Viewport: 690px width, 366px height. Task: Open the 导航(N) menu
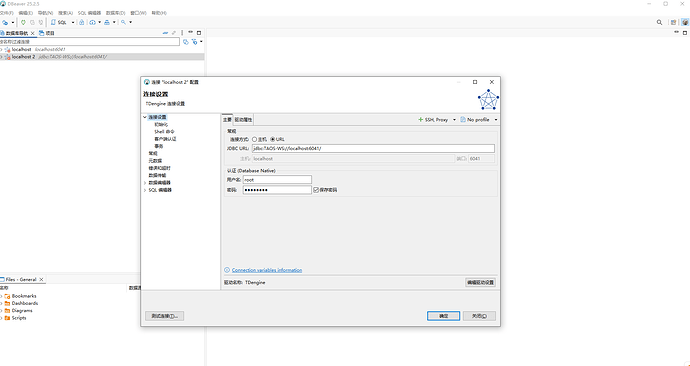coord(45,13)
